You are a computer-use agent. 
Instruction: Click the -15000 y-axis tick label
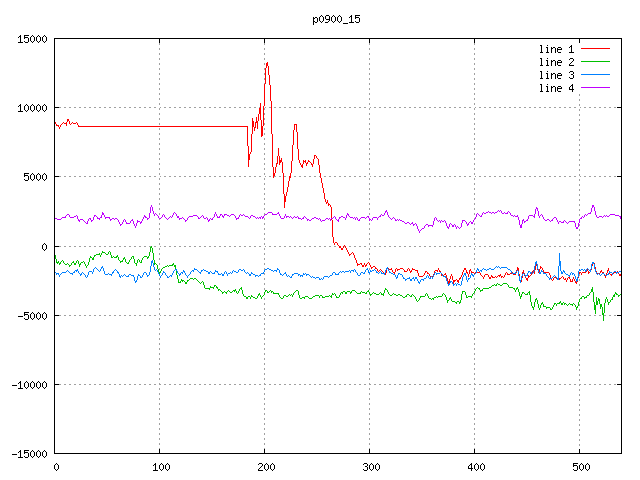coord(28,453)
